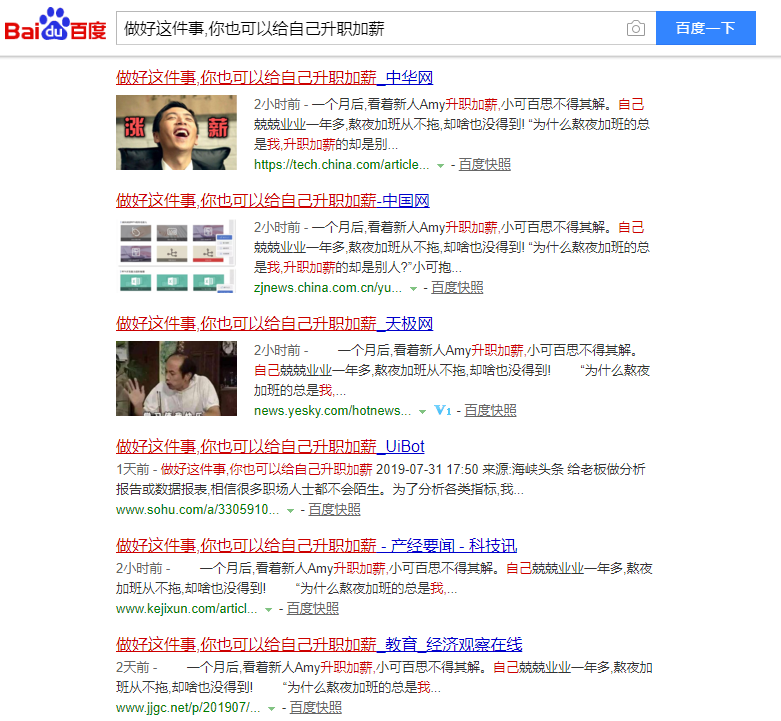This screenshot has width=781, height=721.
Task: Click the laughing man 涨薪 thumbnail
Action: 176,132
